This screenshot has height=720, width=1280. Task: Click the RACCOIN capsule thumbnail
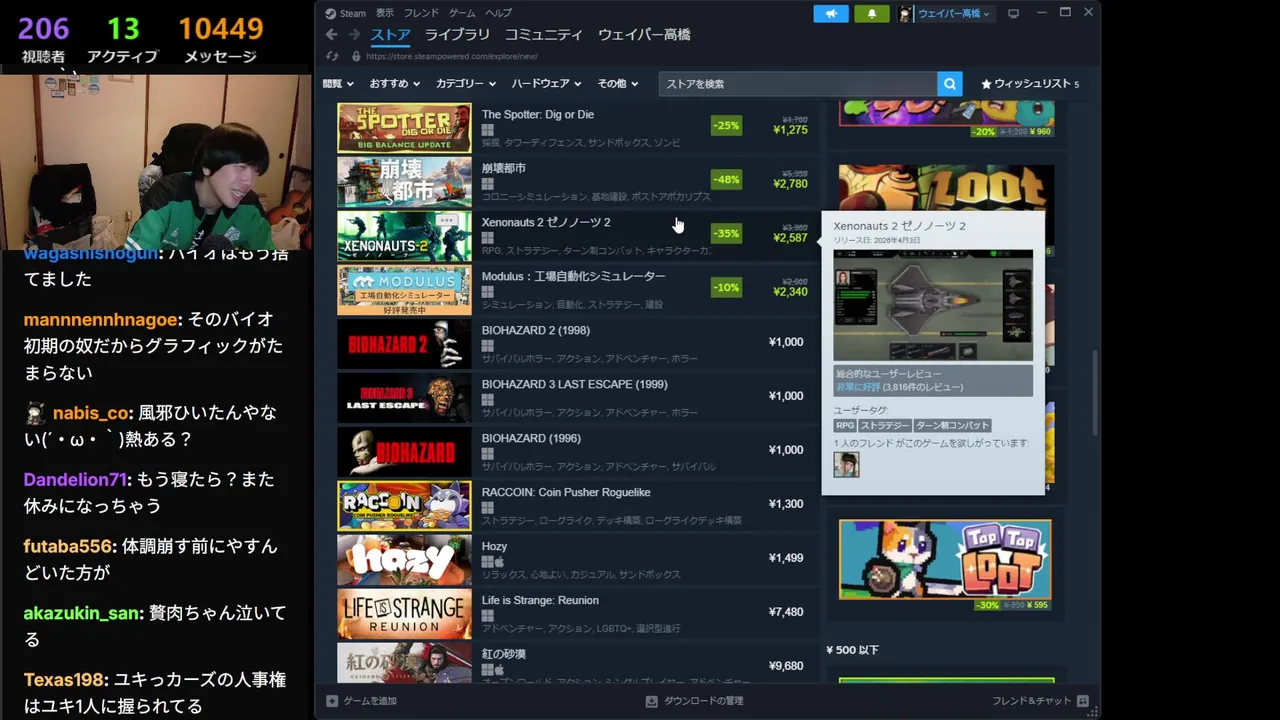[x=404, y=506]
